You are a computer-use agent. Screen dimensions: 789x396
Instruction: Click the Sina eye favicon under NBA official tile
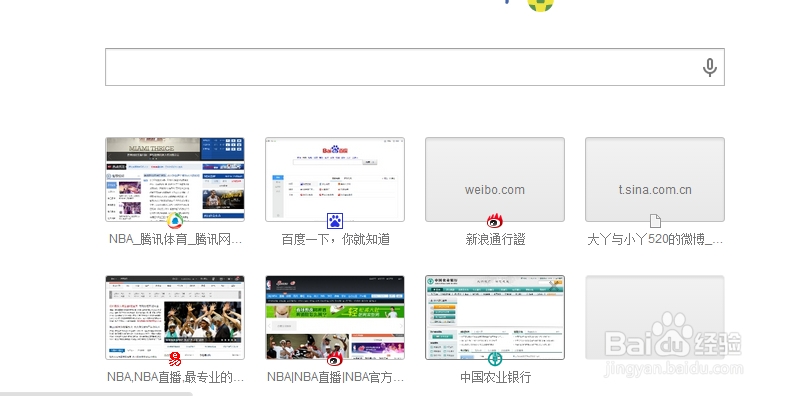tap(335, 359)
